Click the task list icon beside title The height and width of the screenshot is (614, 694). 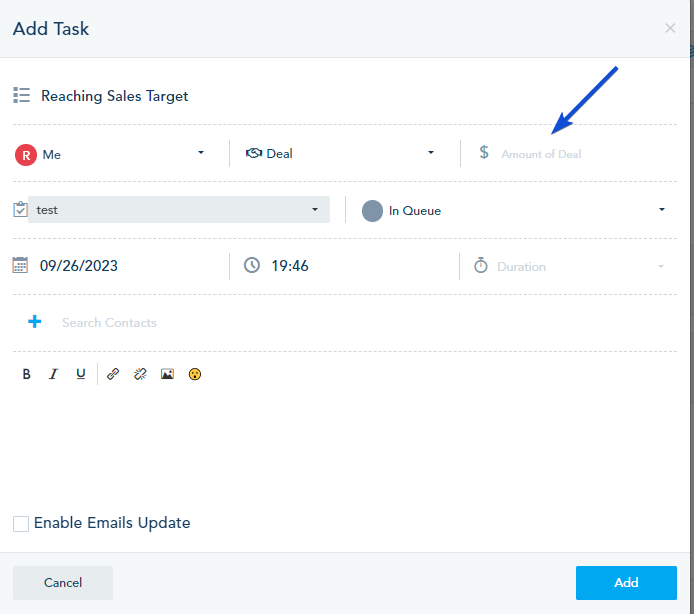tap(22, 95)
